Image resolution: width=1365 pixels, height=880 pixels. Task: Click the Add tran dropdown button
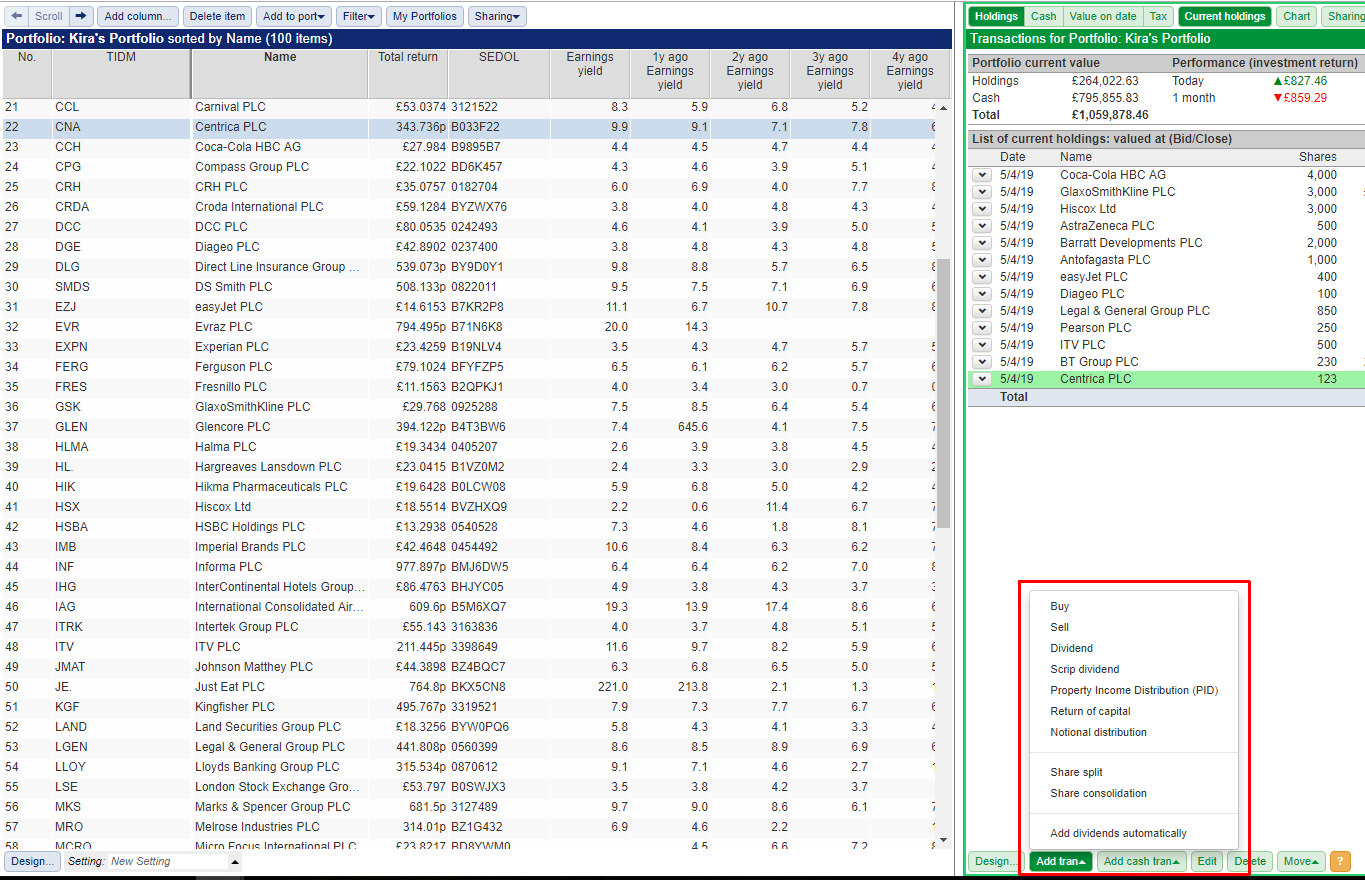1060,861
